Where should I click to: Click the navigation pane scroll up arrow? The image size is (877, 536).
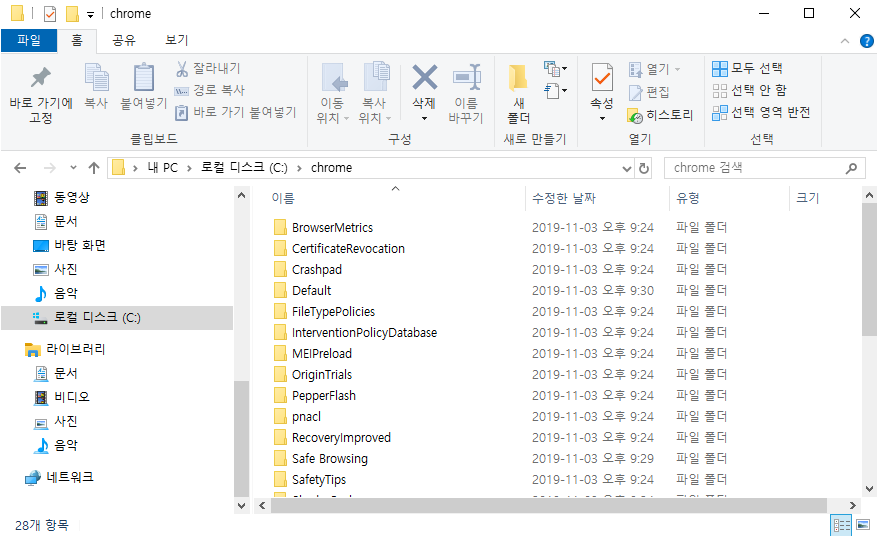[x=242, y=195]
